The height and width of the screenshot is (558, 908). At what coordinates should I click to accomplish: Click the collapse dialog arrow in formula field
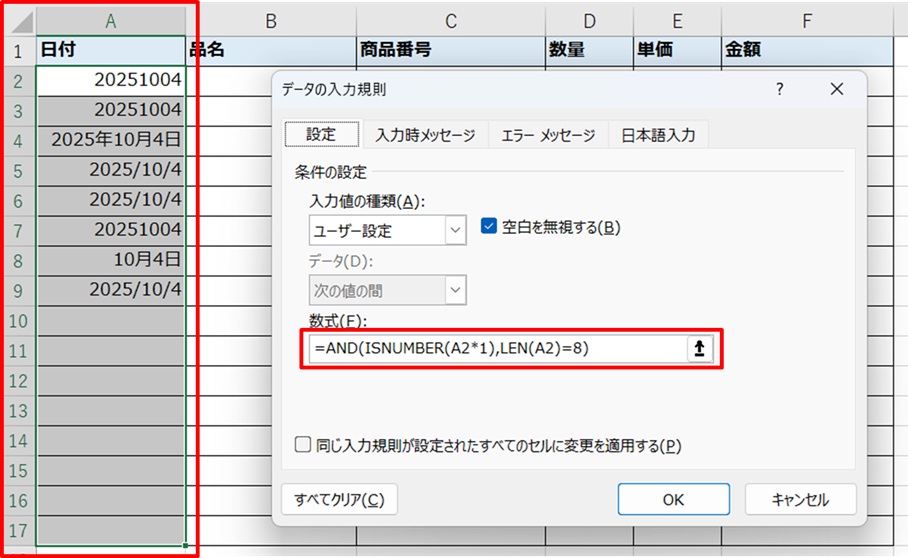(x=700, y=348)
